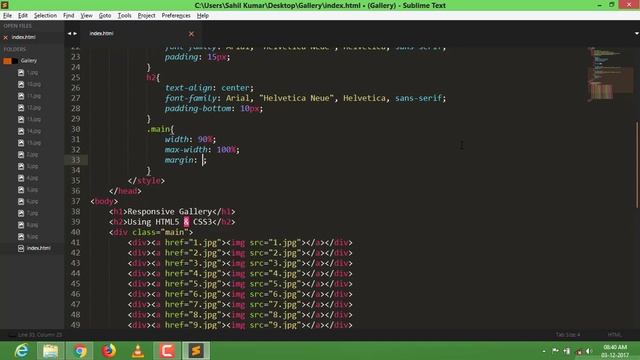Open 9.jpg image file icon in sidebar
This screenshot has width=640, height=360.
pos(21,237)
